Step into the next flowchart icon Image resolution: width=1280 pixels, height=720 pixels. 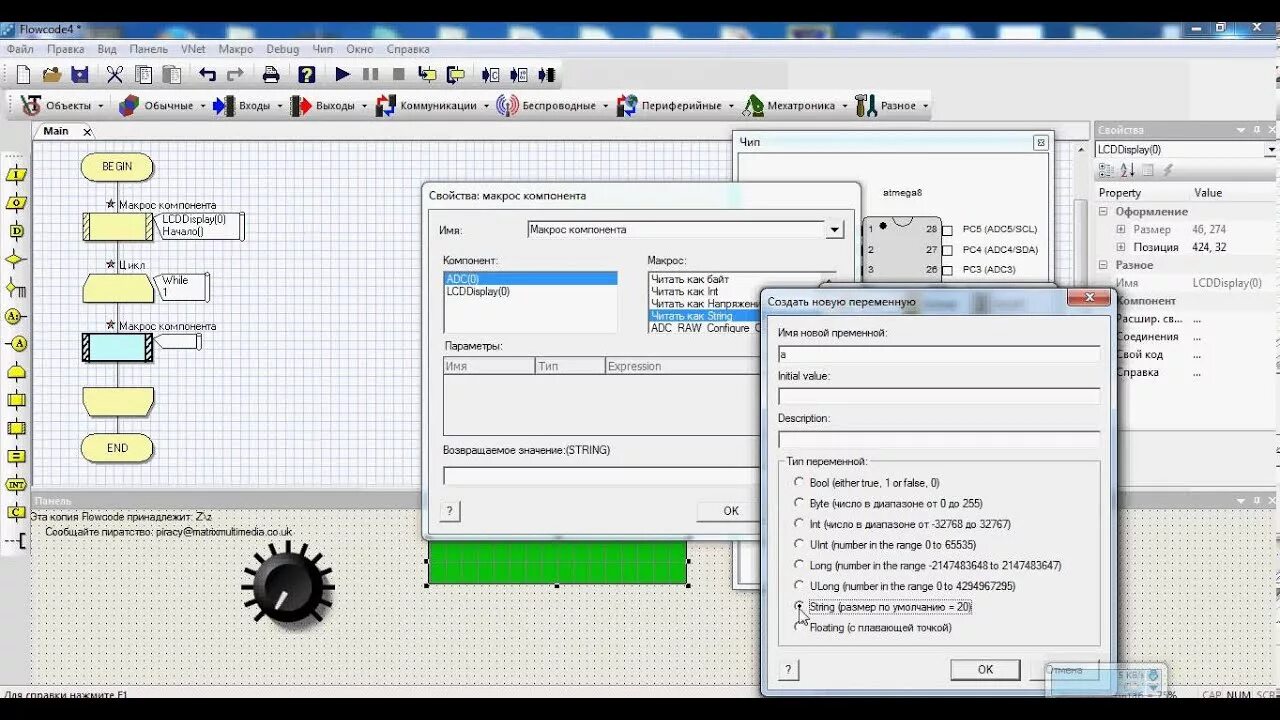427,74
